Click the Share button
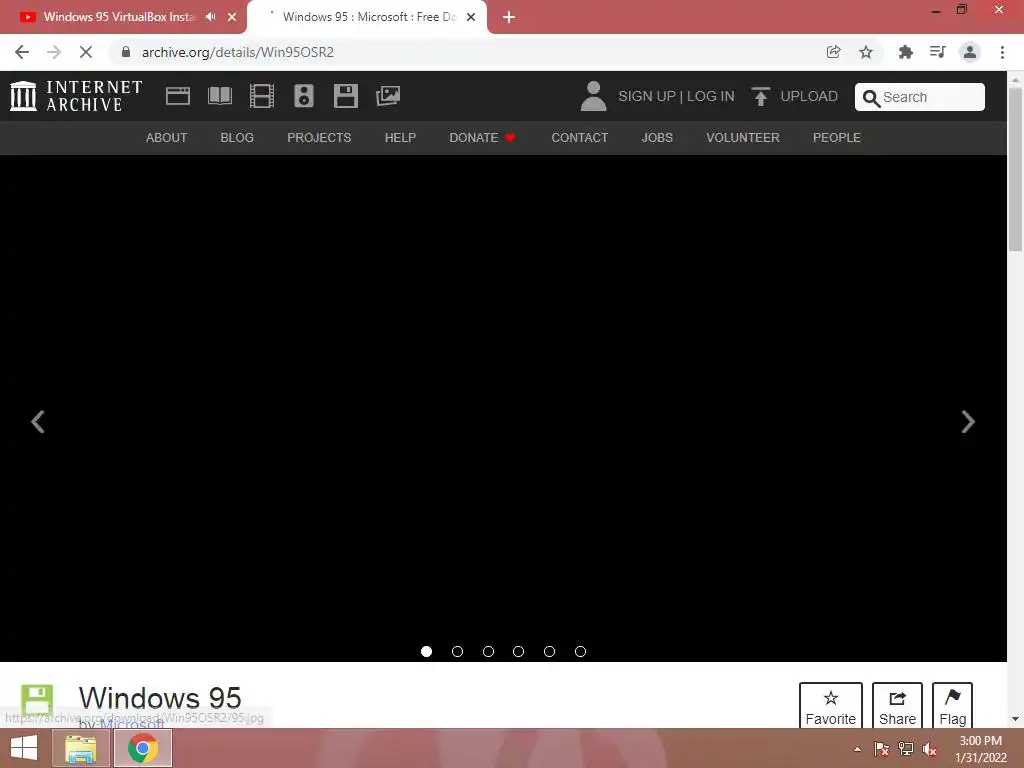1024x768 pixels. coord(897,707)
